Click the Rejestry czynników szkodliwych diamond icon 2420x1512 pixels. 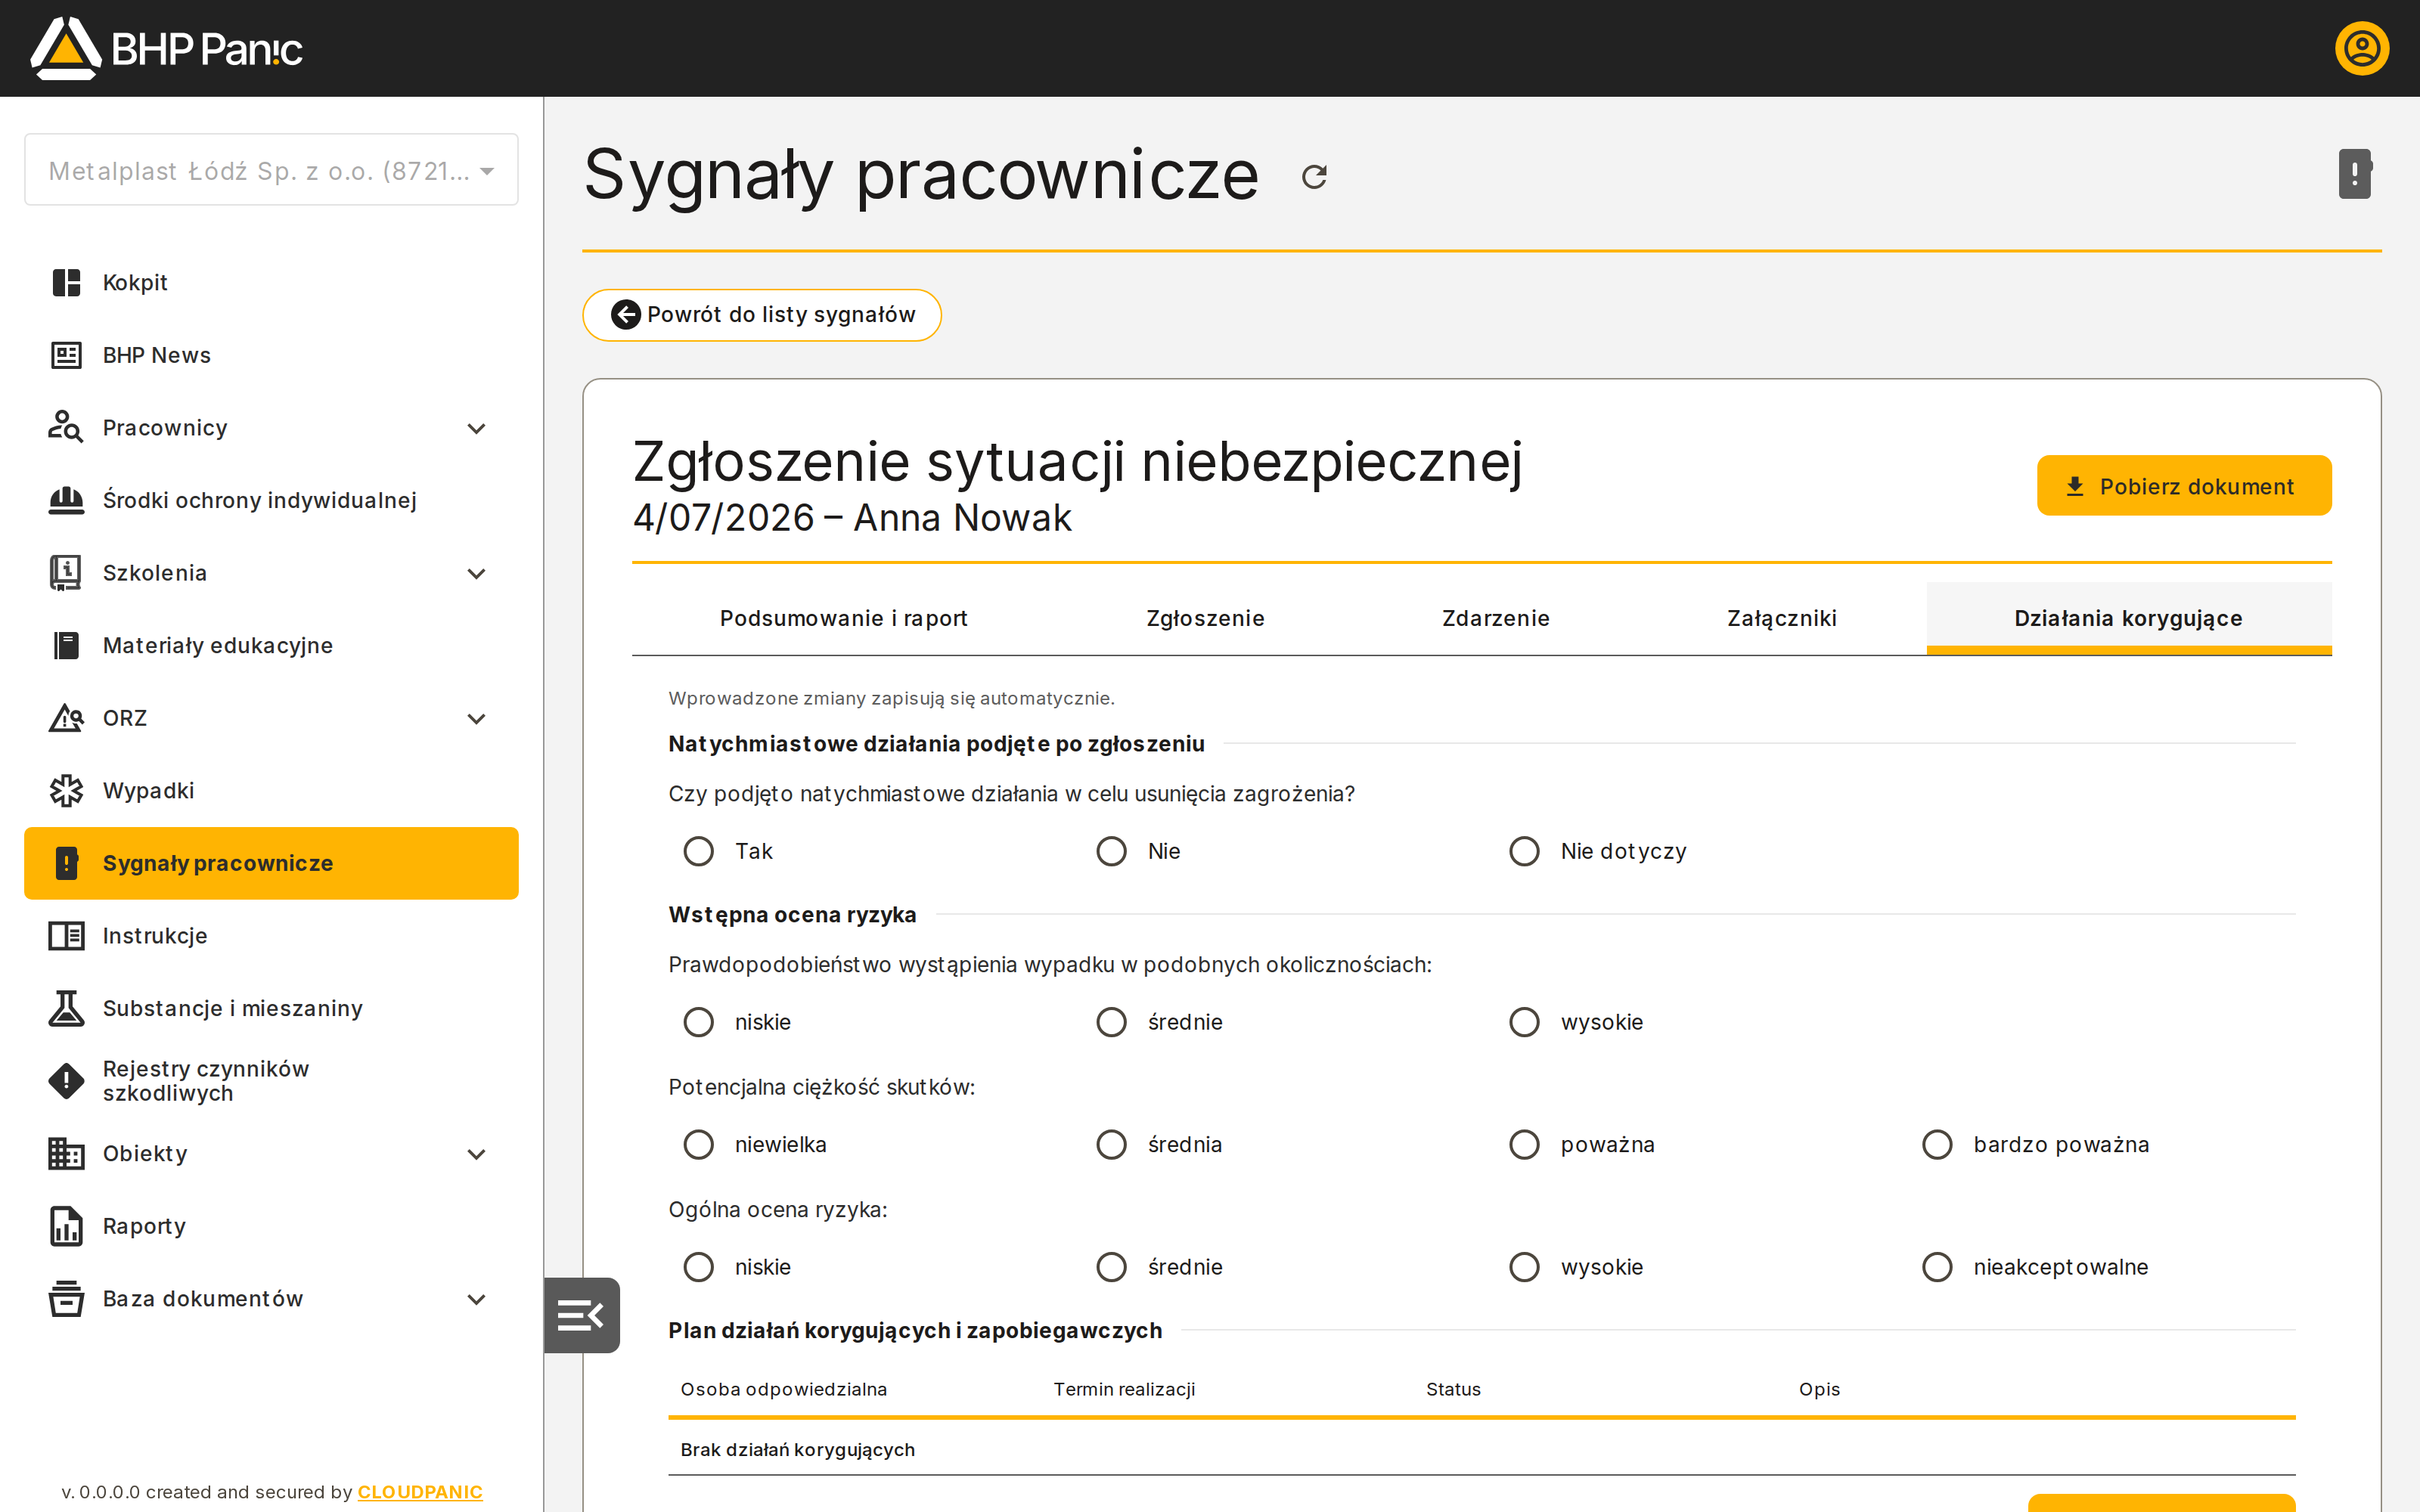(66, 1081)
